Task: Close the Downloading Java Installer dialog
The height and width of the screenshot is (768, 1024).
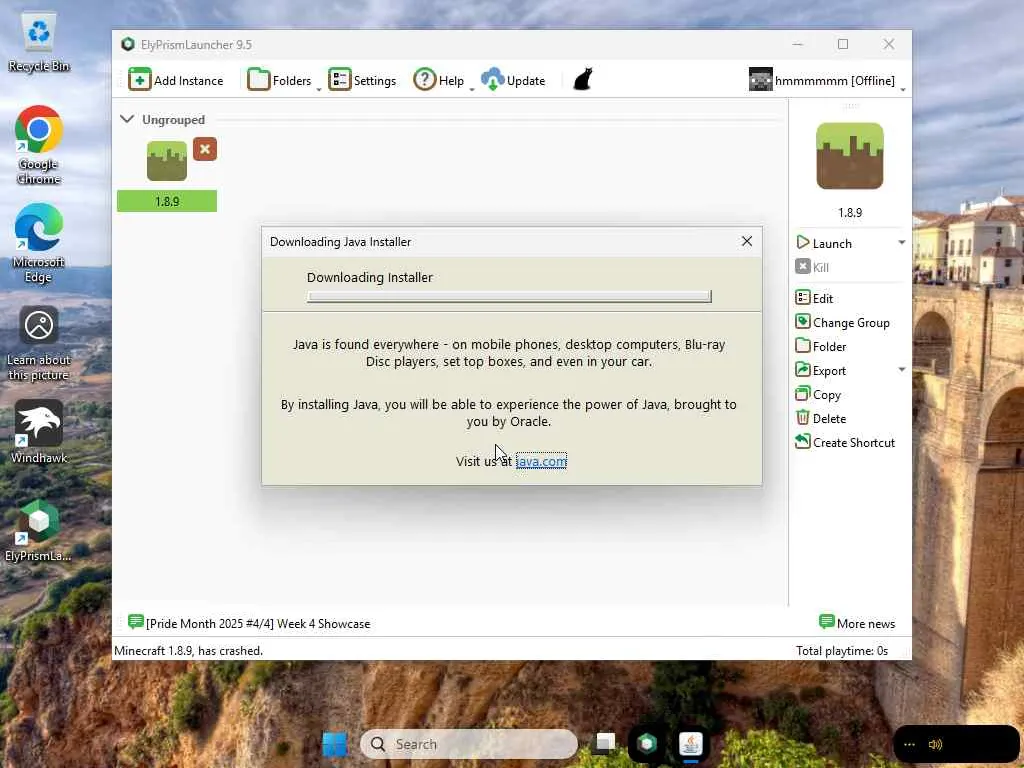Action: tap(746, 242)
